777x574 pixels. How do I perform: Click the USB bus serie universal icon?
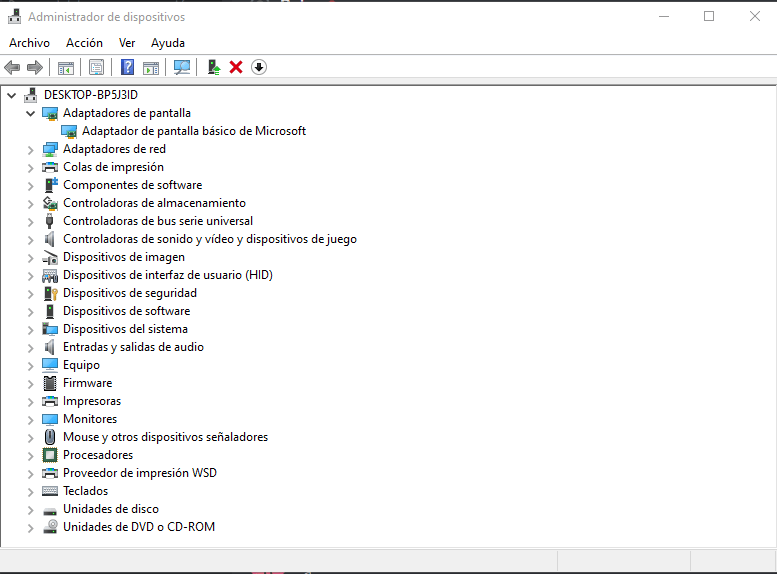tap(50, 221)
